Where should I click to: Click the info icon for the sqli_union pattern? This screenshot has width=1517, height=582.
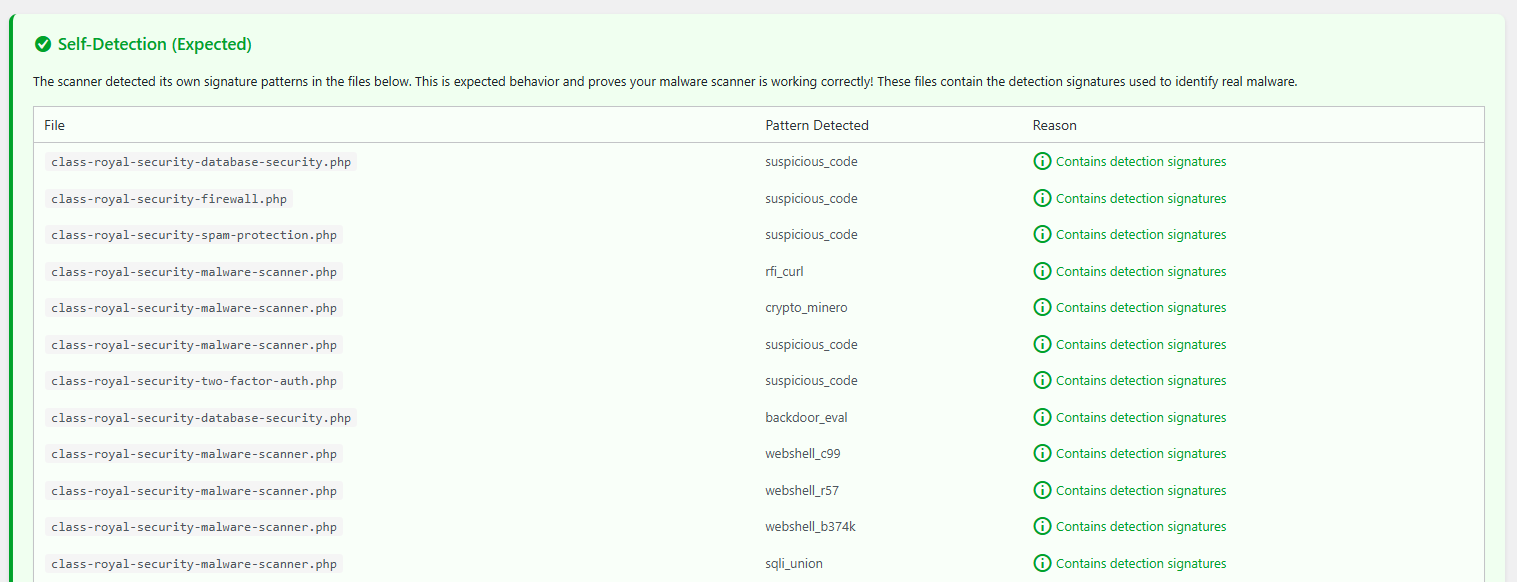click(1042, 562)
